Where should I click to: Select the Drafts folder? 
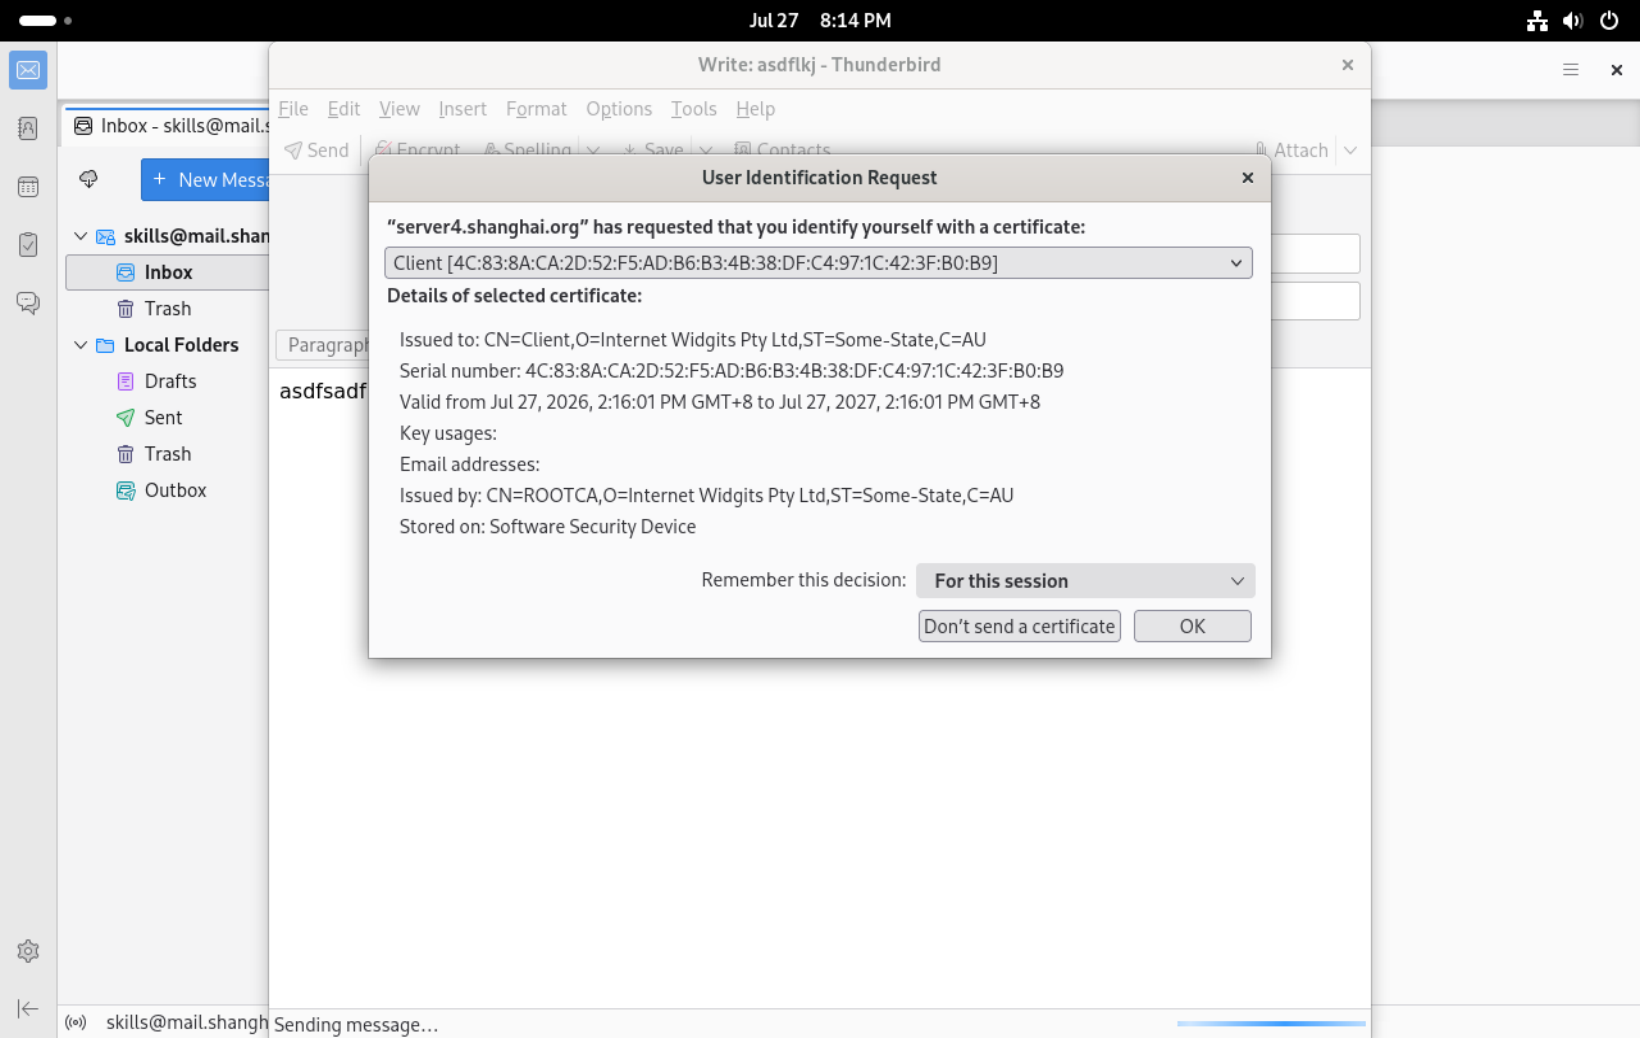[170, 381]
